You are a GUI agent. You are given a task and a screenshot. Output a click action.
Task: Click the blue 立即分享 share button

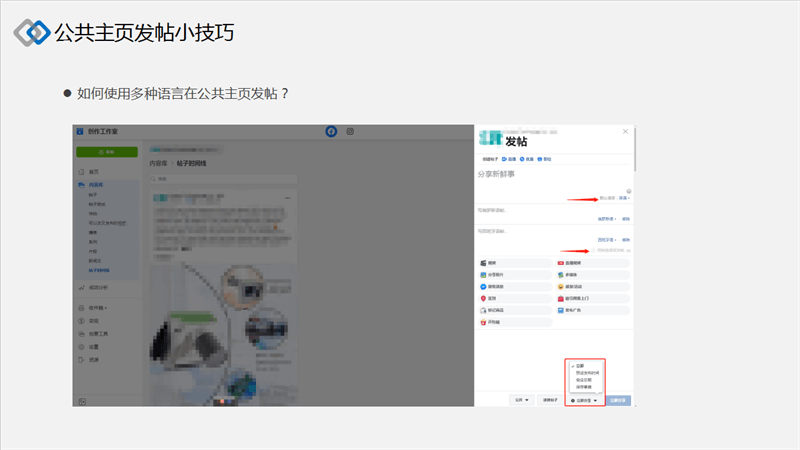(618, 401)
